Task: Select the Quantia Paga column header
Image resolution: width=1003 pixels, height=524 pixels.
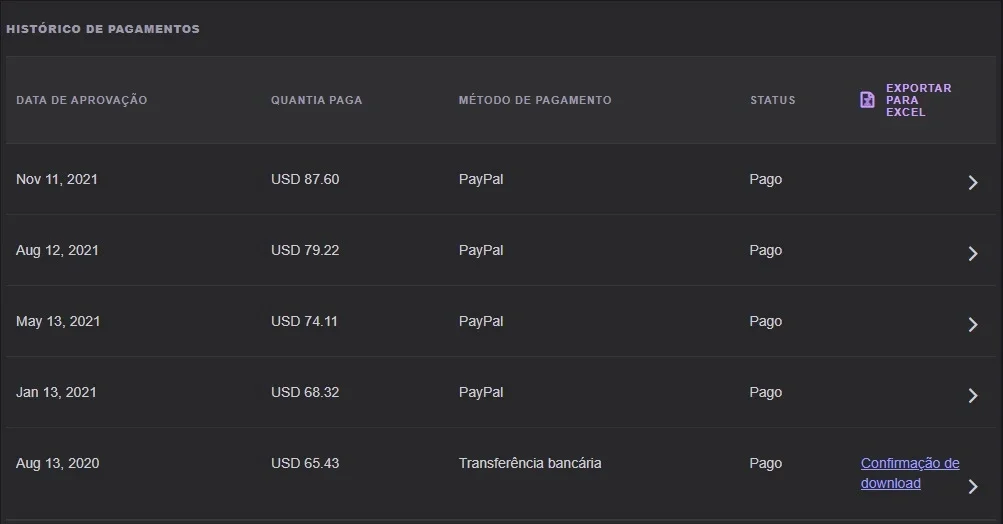Action: point(317,100)
